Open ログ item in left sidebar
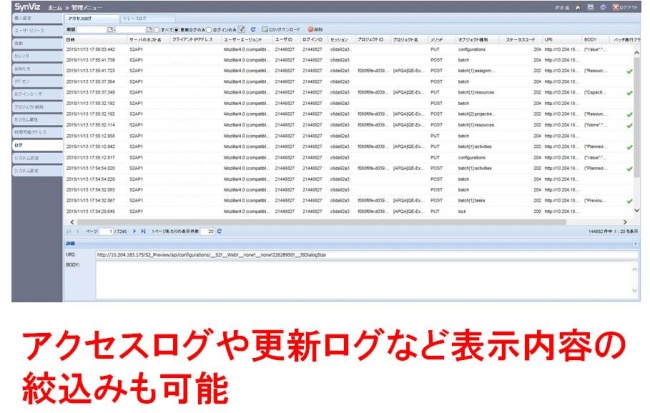This screenshot has height=413, width=650. pyautogui.click(x=30, y=145)
